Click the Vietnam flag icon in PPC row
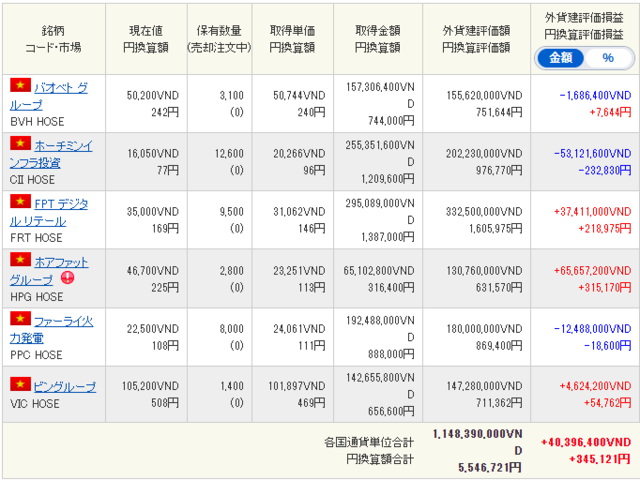This screenshot has height=480, width=640. [x=20, y=318]
